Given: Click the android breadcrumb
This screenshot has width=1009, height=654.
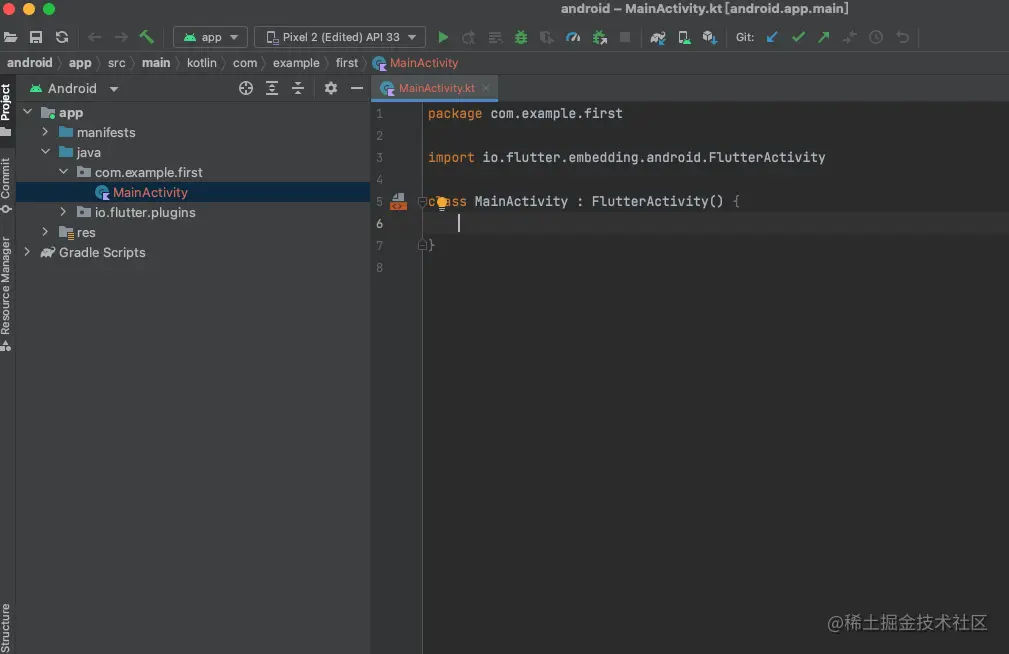Looking at the screenshot, I should (x=30, y=62).
